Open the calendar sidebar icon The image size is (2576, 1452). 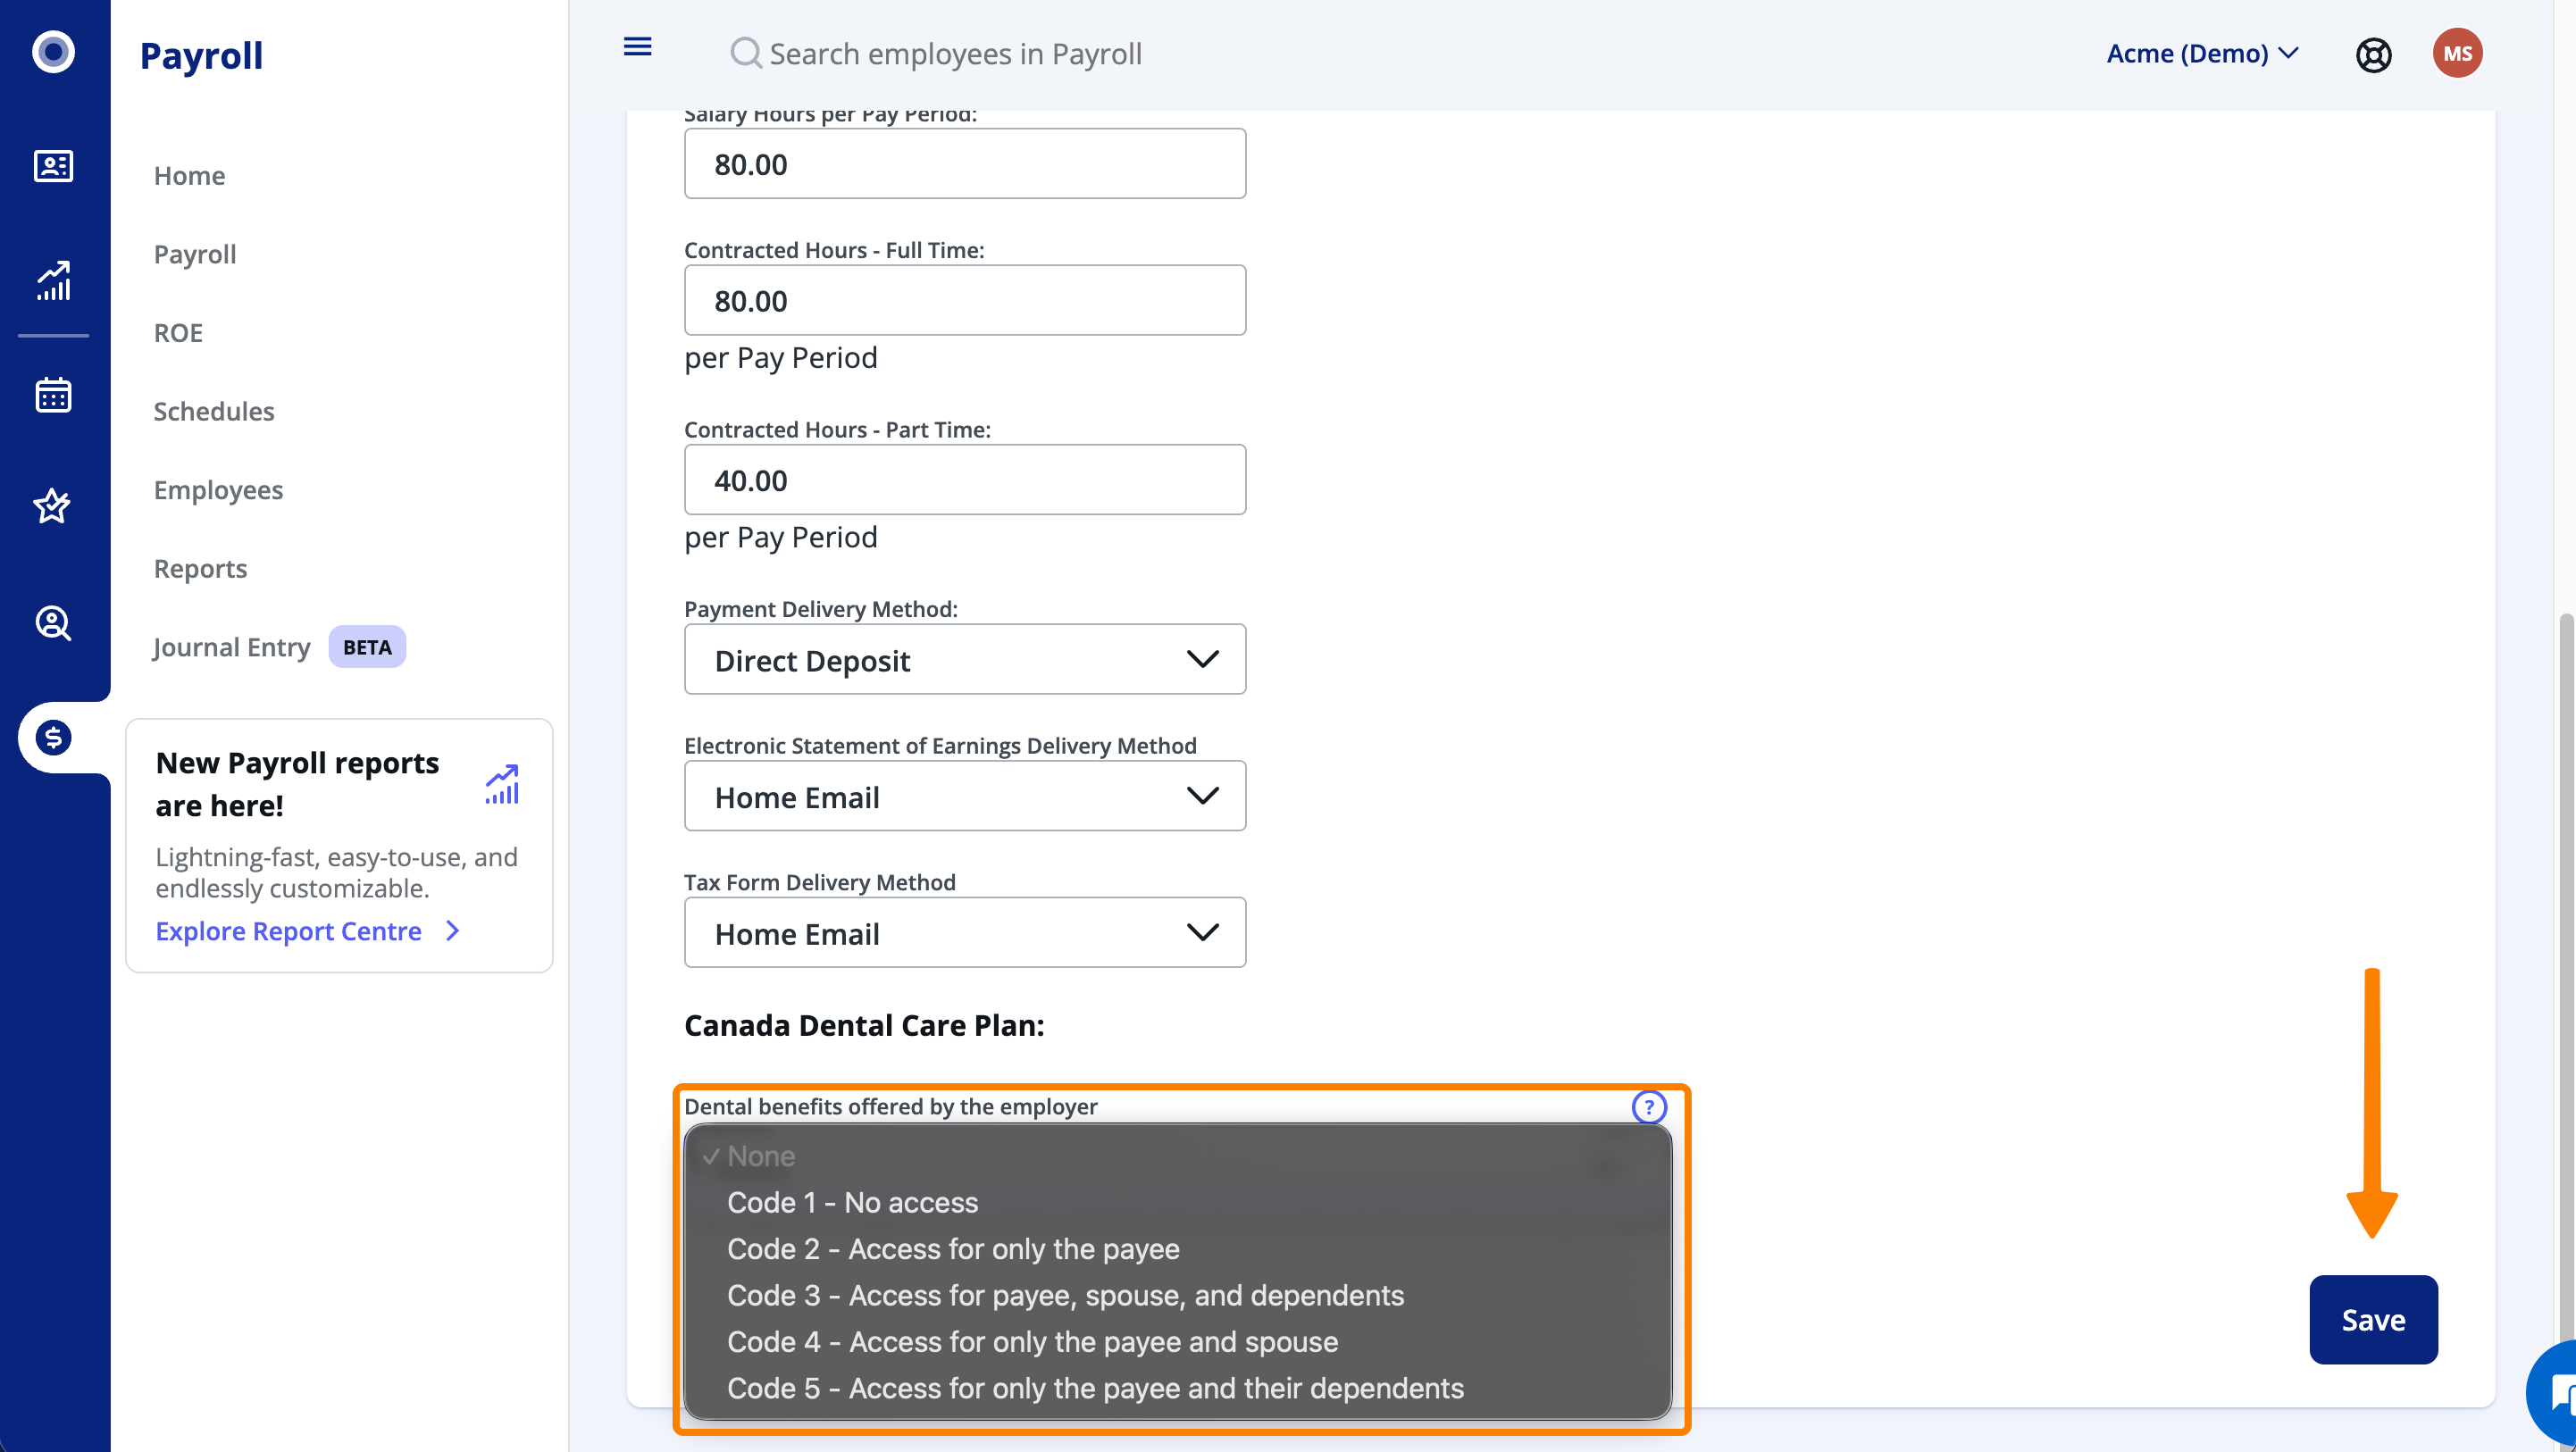[x=53, y=395]
